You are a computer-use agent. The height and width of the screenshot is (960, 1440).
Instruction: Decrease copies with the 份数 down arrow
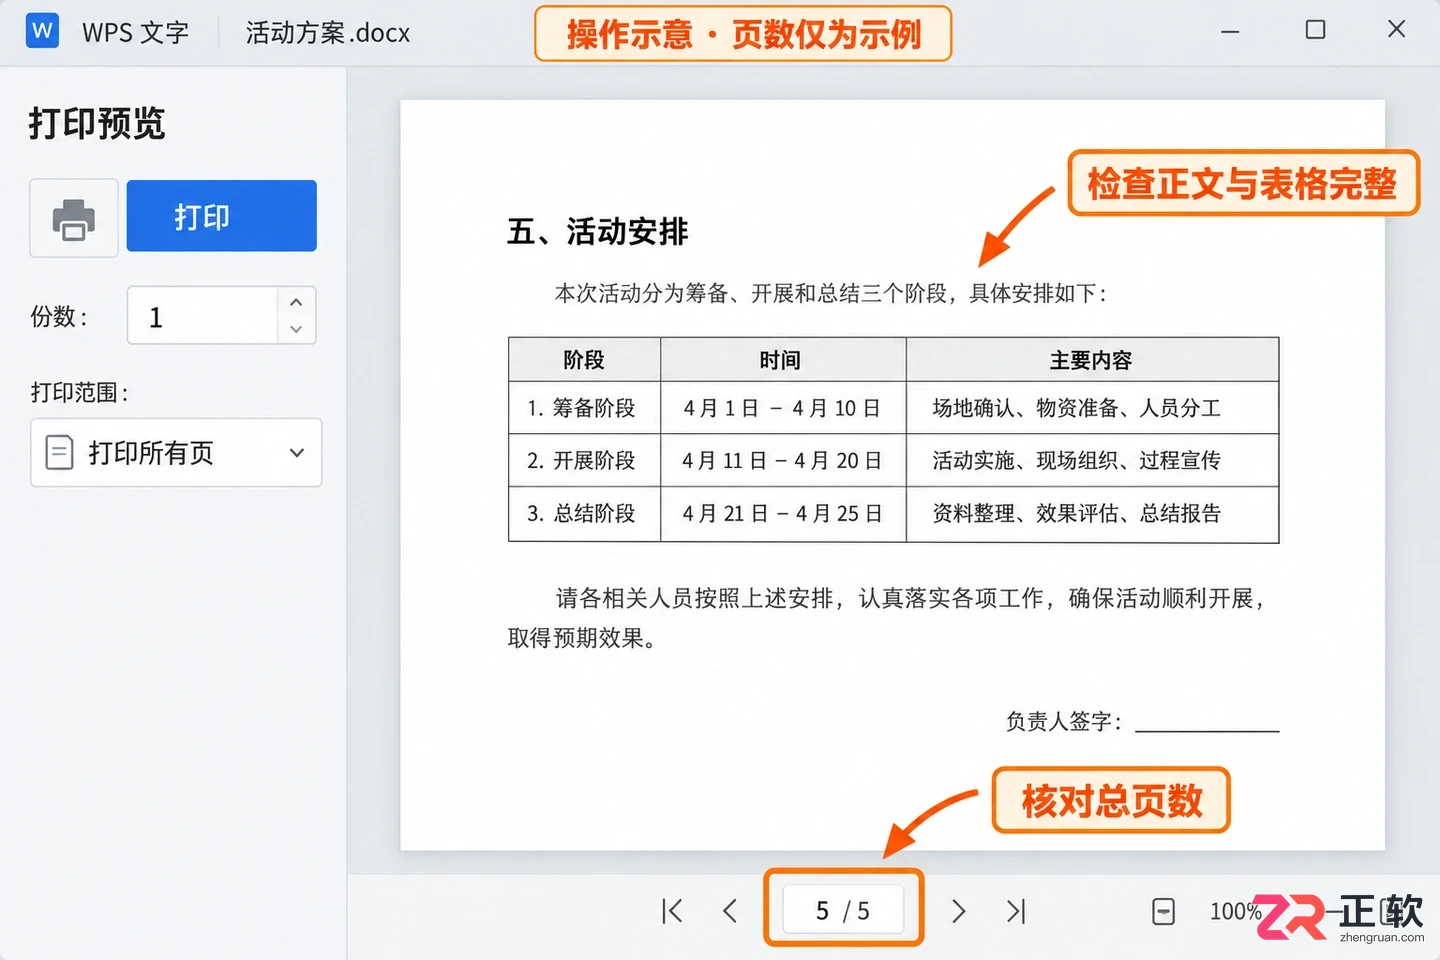click(296, 329)
